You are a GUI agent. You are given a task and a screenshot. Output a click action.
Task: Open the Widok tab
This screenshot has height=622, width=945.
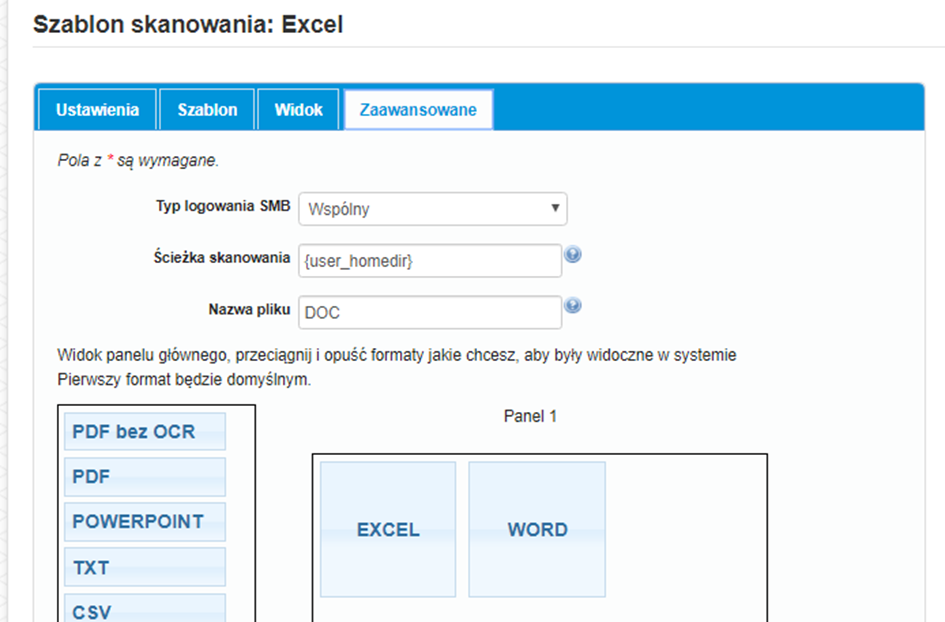click(x=298, y=110)
